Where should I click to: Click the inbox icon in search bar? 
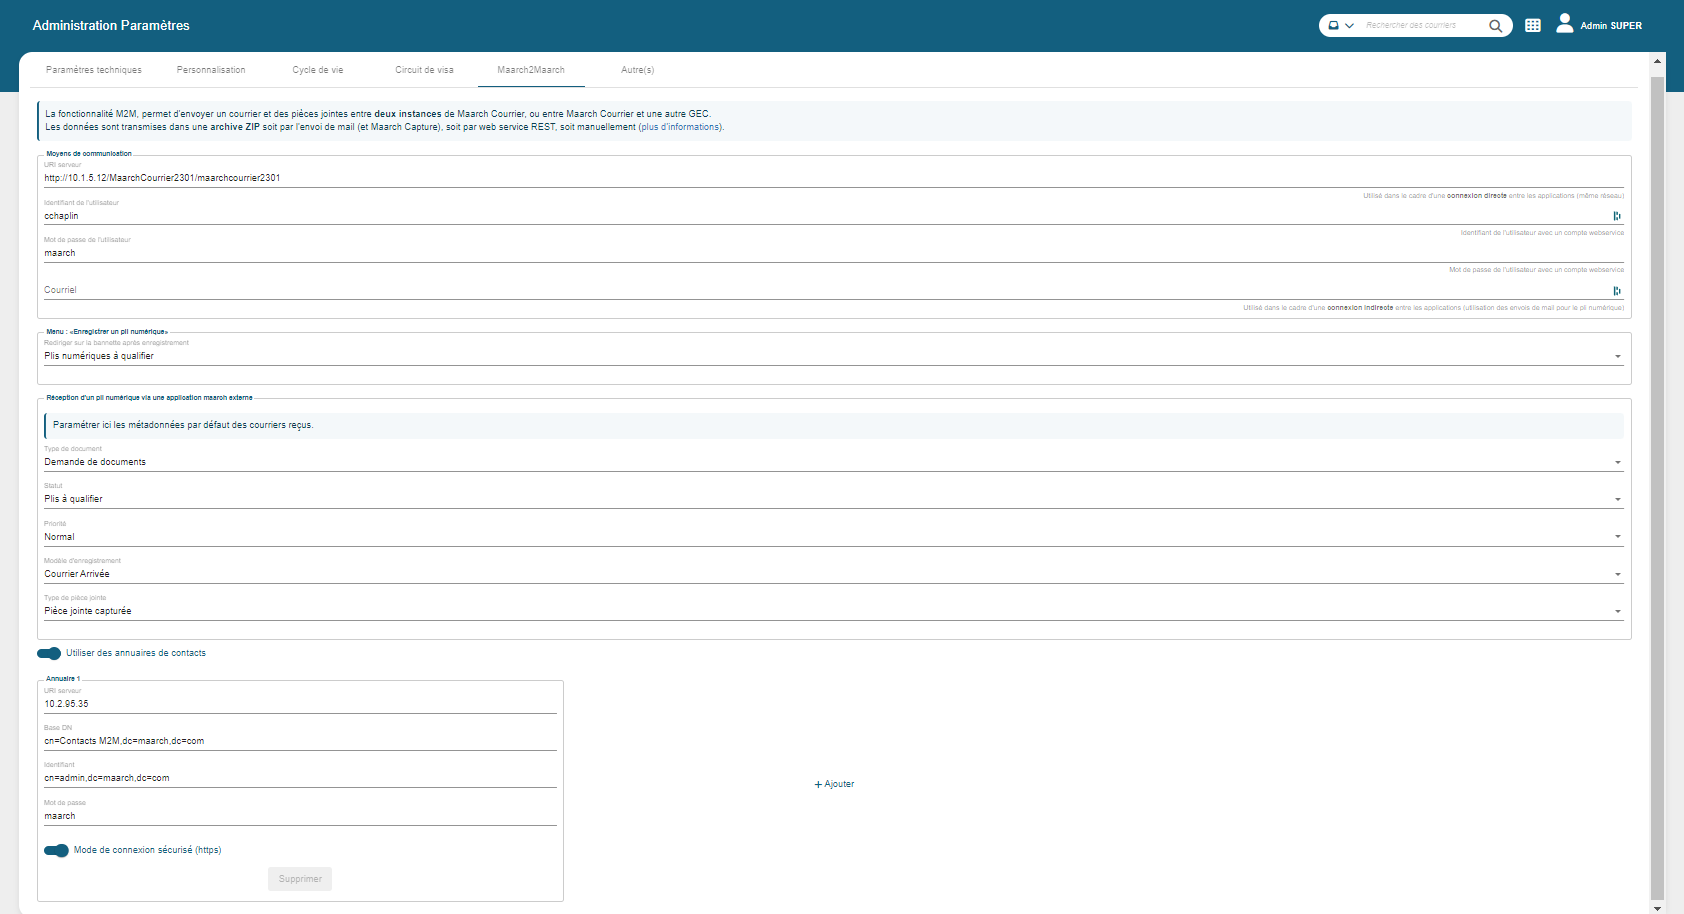pyautogui.click(x=1334, y=26)
